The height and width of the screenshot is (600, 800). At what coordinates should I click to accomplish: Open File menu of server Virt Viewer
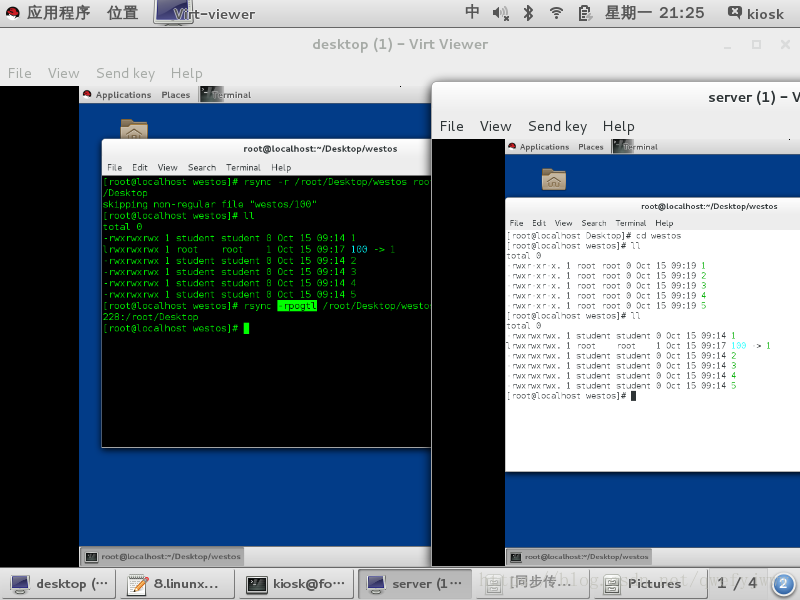(452, 127)
